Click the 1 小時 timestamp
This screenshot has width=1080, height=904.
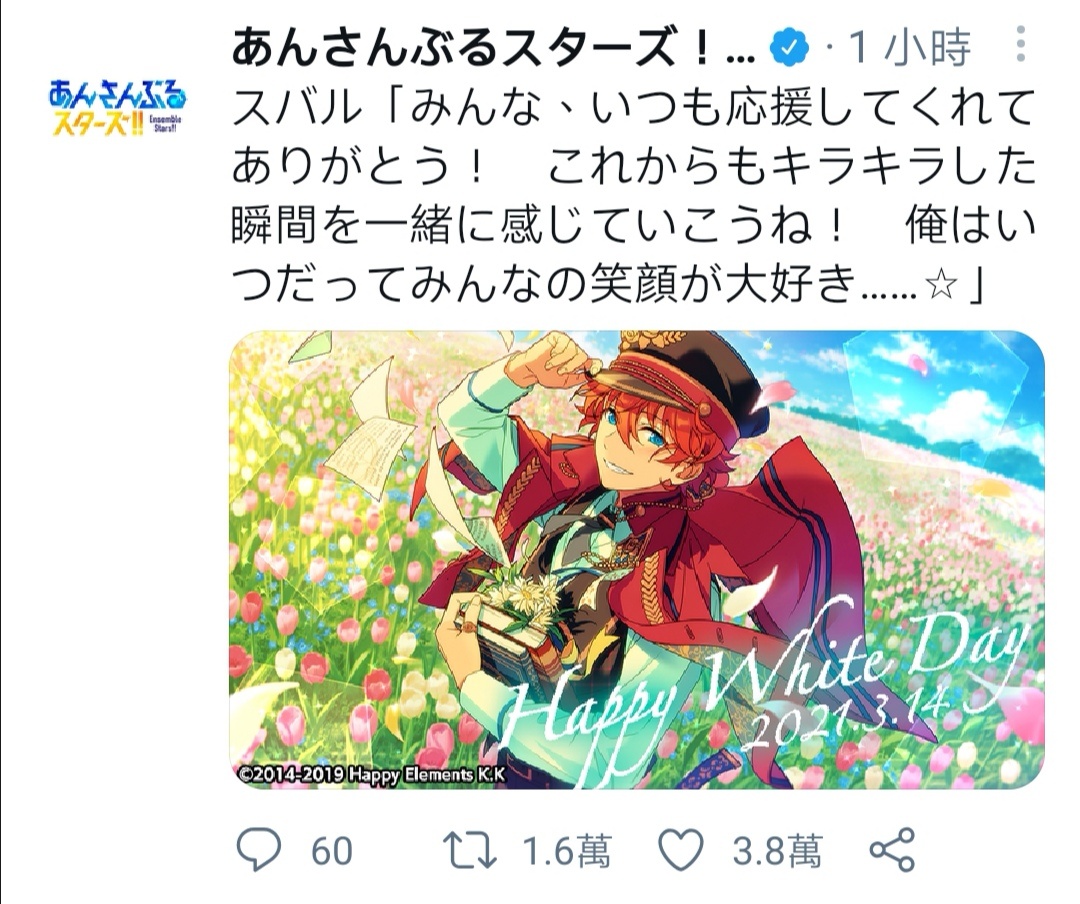(909, 48)
